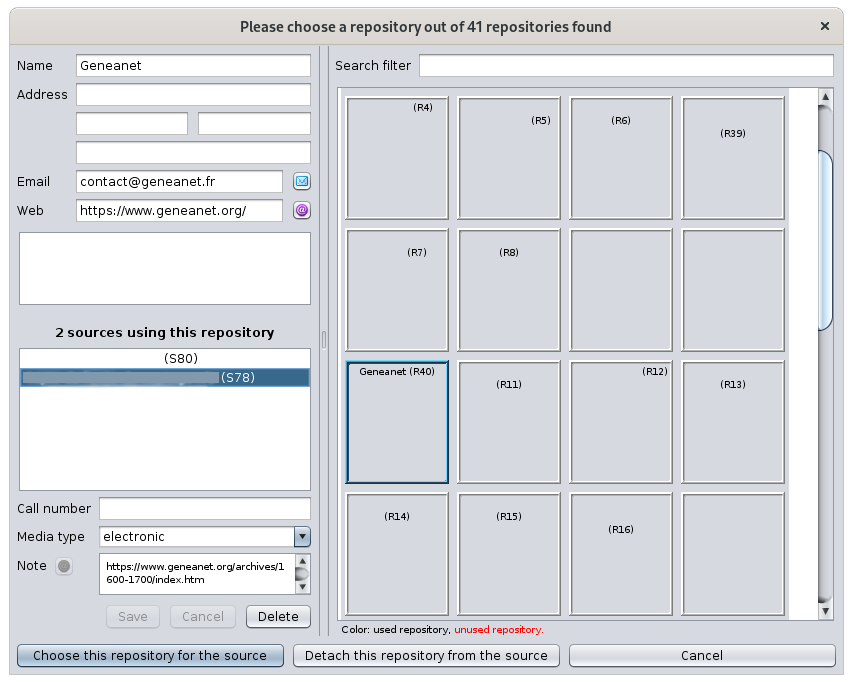This screenshot has width=853, height=684.
Task: Select the Geneanet (R40) repository tile
Action: tap(397, 422)
